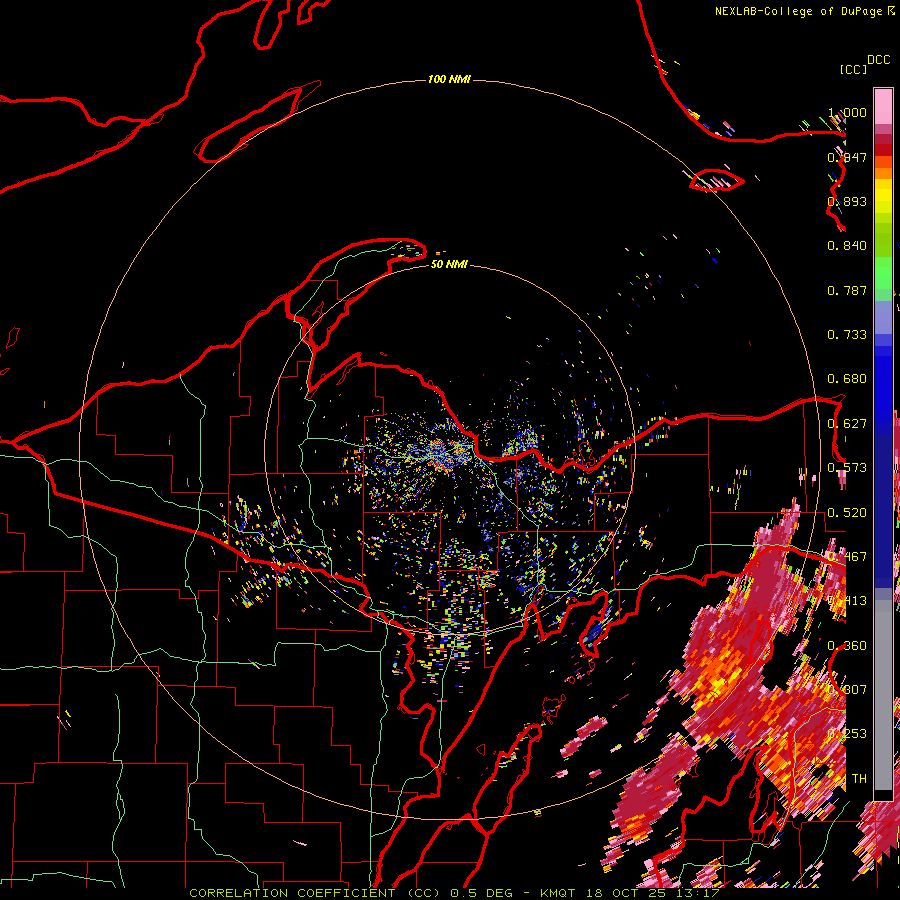Click the 0.520 scale value
The height and width of the screenshot is (900, 900).
[x=847, y=513]
